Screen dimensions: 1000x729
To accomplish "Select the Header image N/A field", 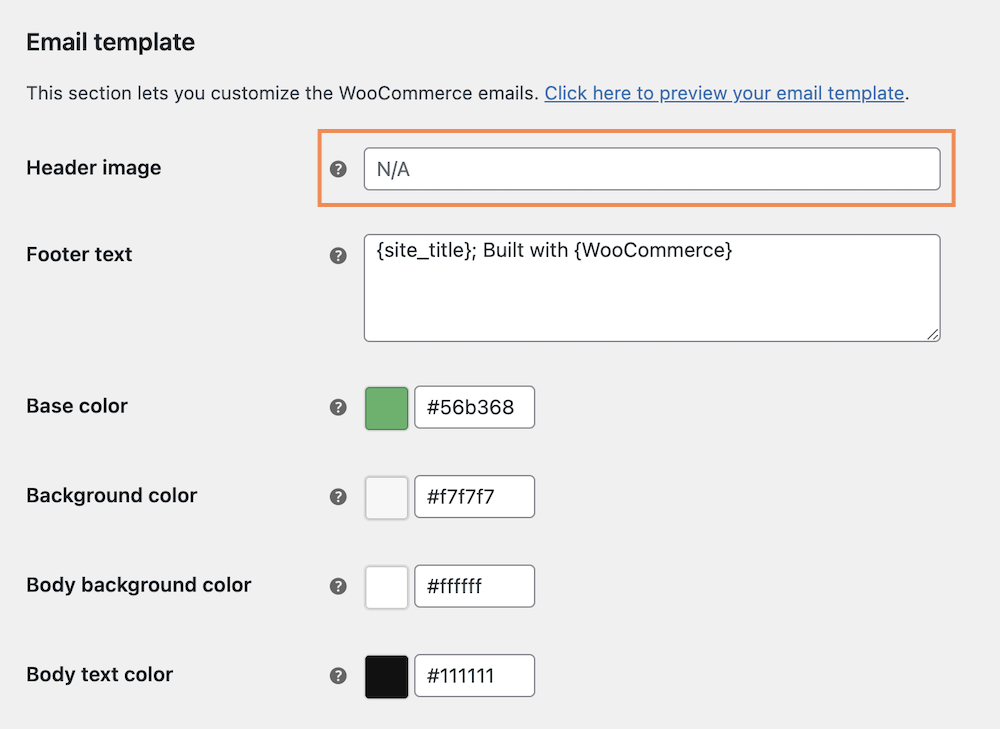I will 650,169.
